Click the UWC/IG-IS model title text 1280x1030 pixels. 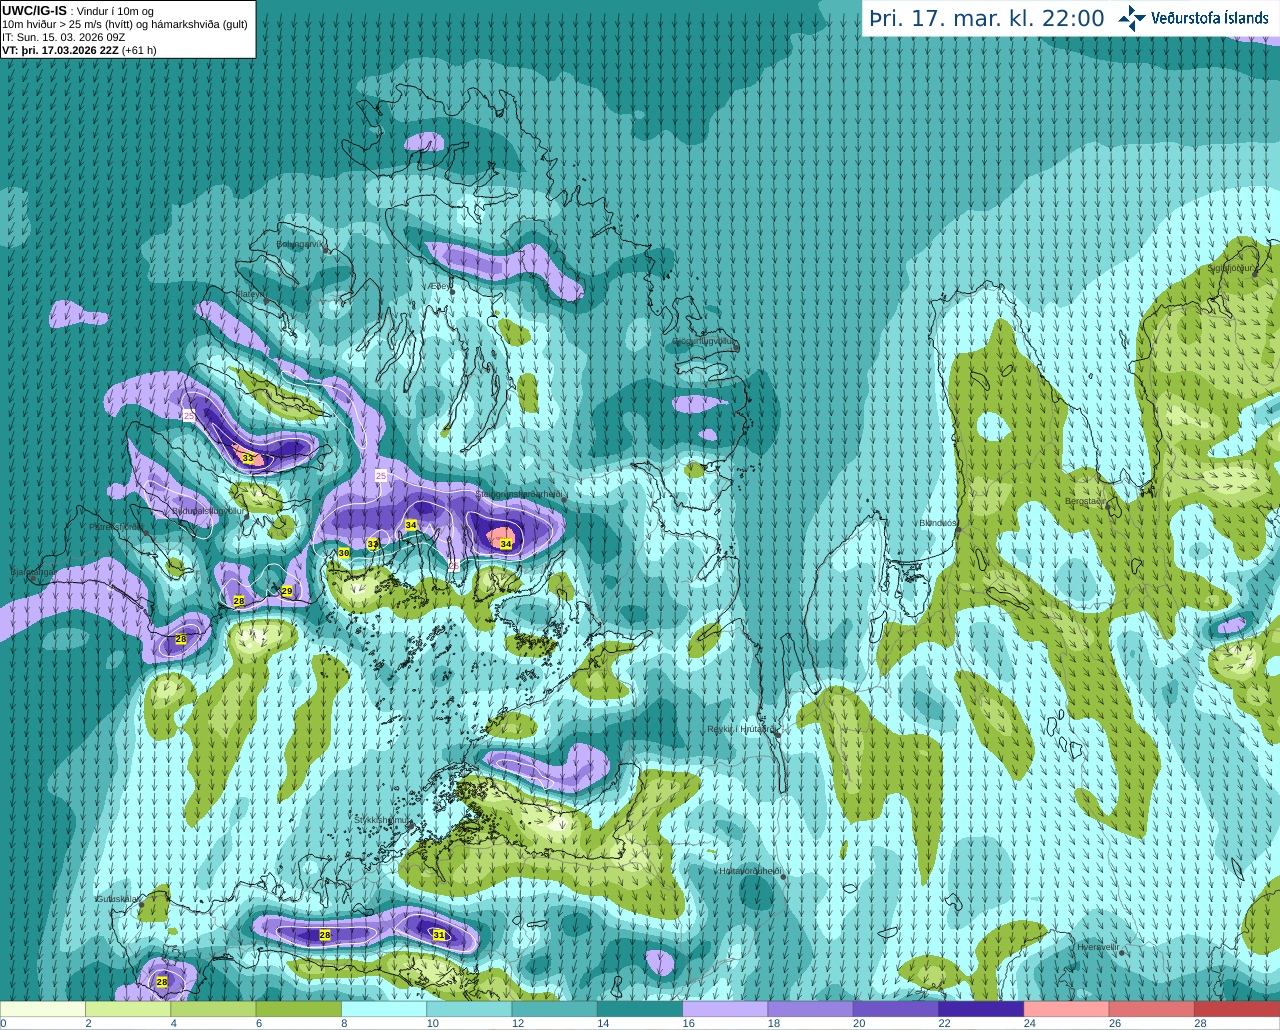pos(34,11)
